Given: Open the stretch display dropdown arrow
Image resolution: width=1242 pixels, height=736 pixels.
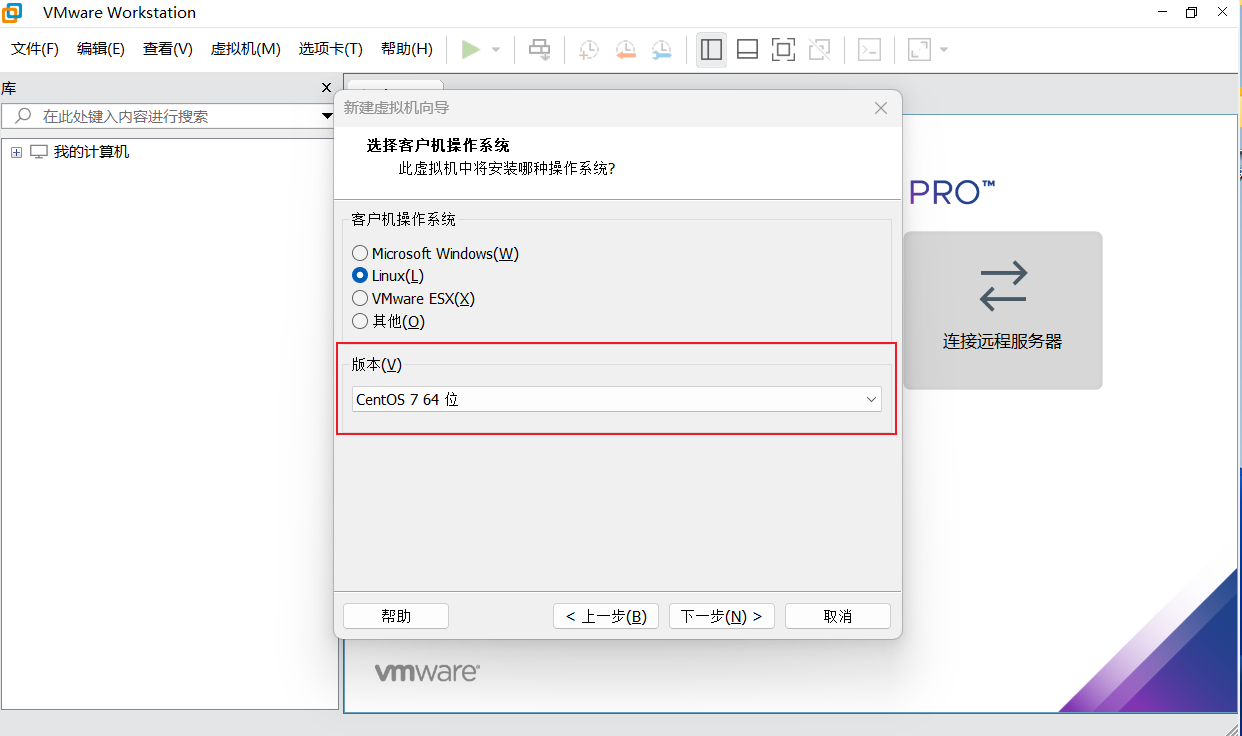Looking at the screenshot, I should (944, 50).
